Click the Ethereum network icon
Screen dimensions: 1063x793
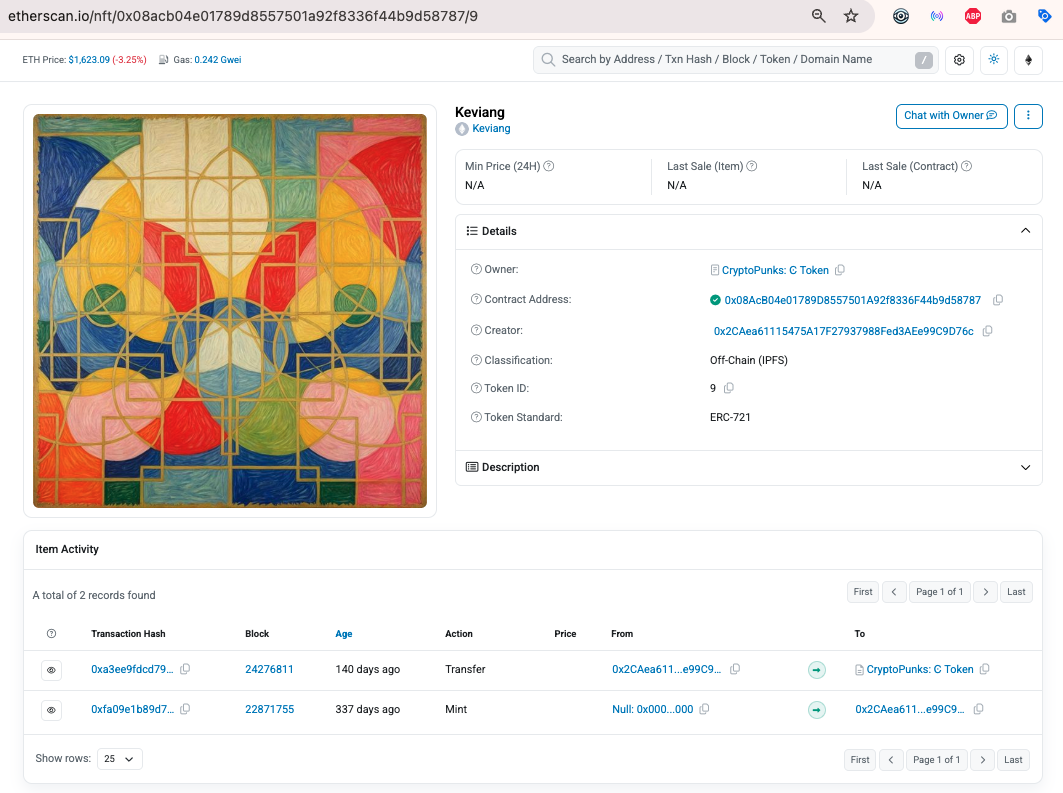click(1028, 60)
